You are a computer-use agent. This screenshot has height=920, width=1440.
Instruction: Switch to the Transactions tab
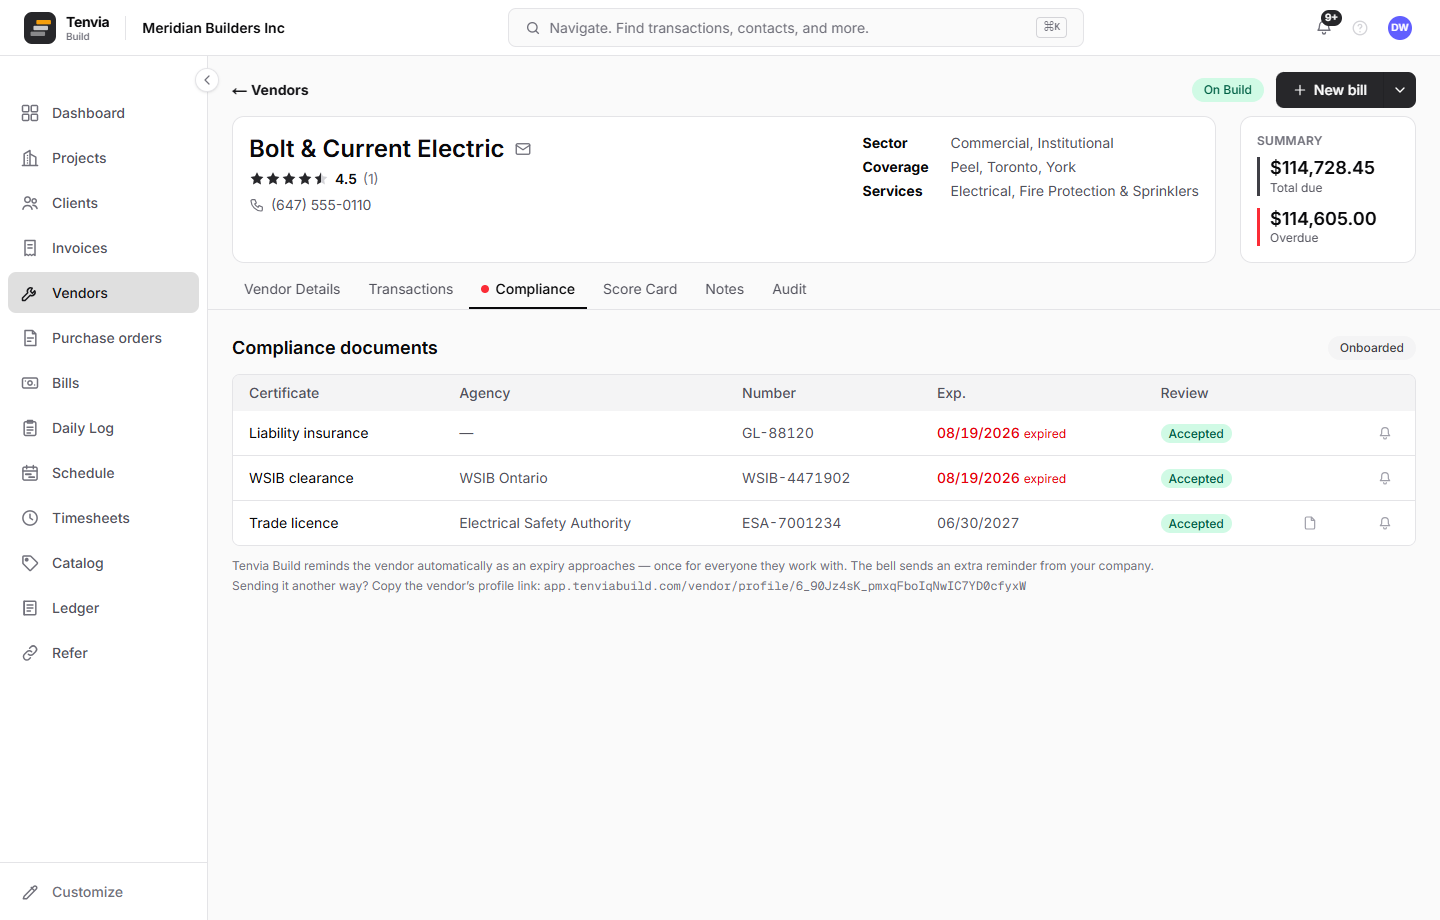(411, 289)
